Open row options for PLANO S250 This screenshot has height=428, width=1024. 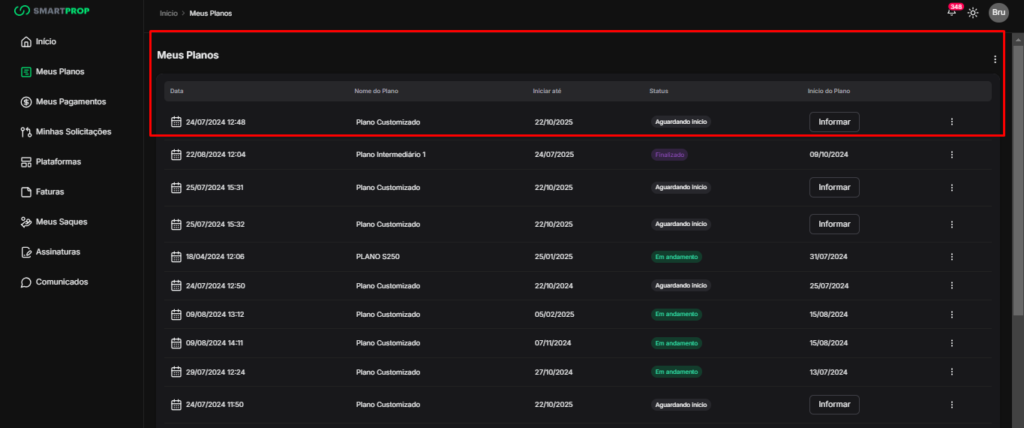[951, 256]
